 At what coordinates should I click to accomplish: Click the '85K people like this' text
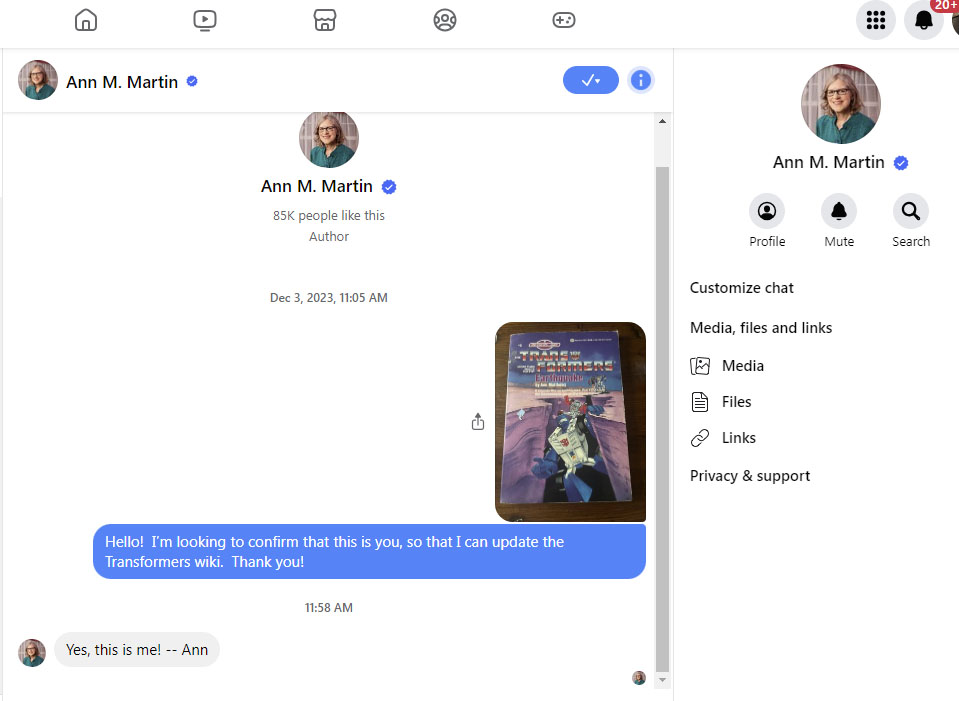[x=328, y=215]
